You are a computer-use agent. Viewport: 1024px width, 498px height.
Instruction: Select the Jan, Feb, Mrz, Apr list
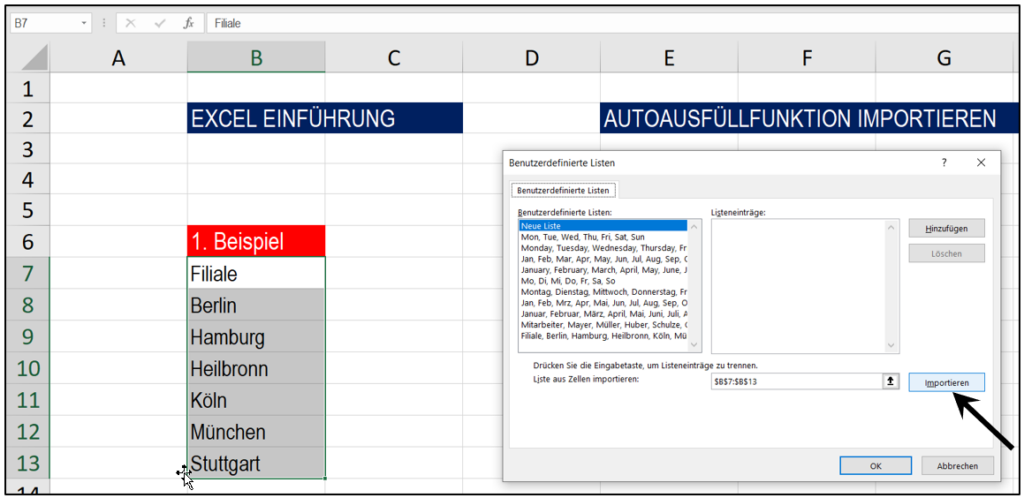tap(603, 303)
